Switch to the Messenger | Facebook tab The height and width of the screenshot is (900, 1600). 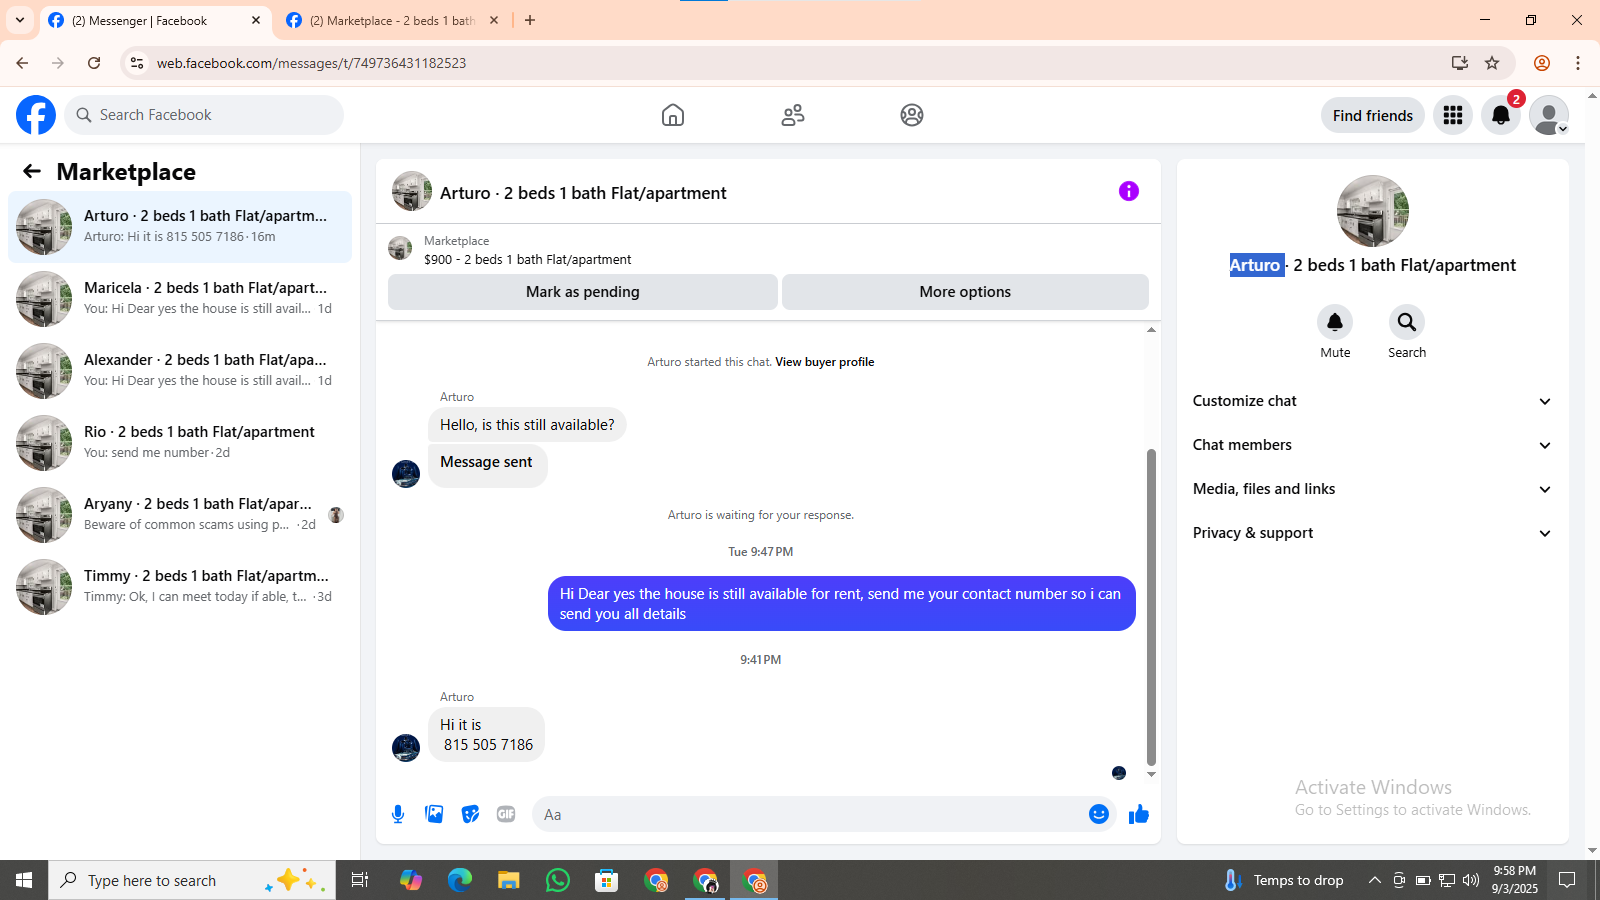pyautogui.click(x=155, y=21)
